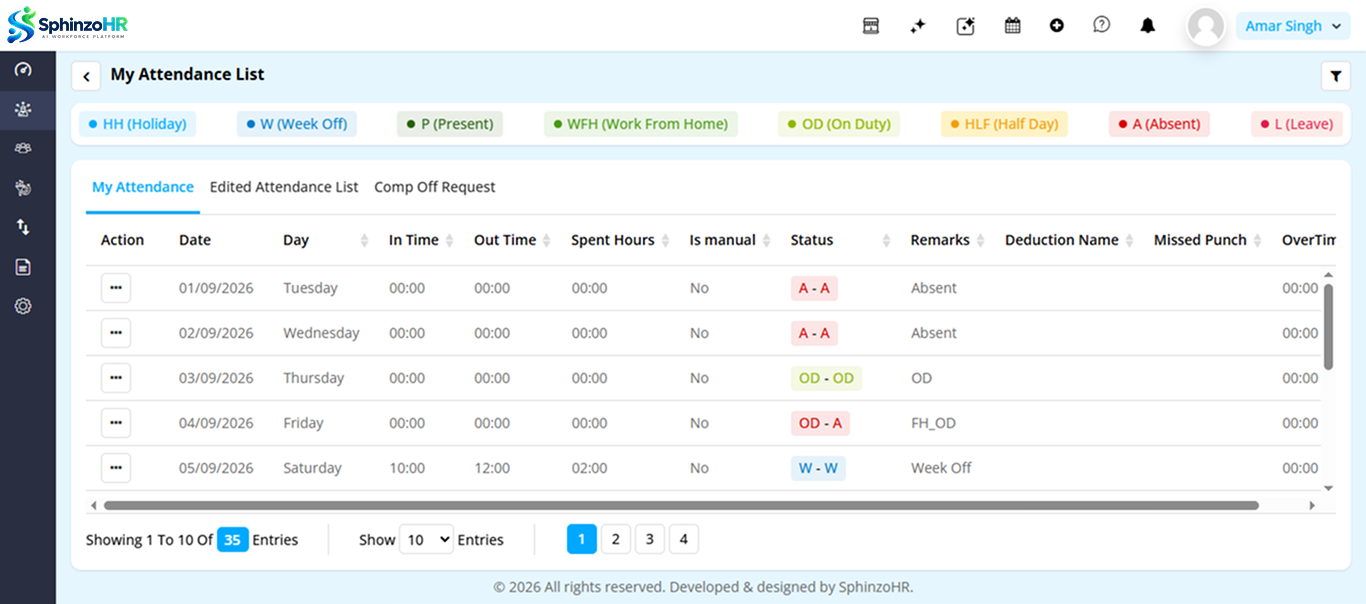Image resolution: width=1366 pixels, height=604 pixels.
Task: Go to page 4 of entries
Action: coord(684,540)
